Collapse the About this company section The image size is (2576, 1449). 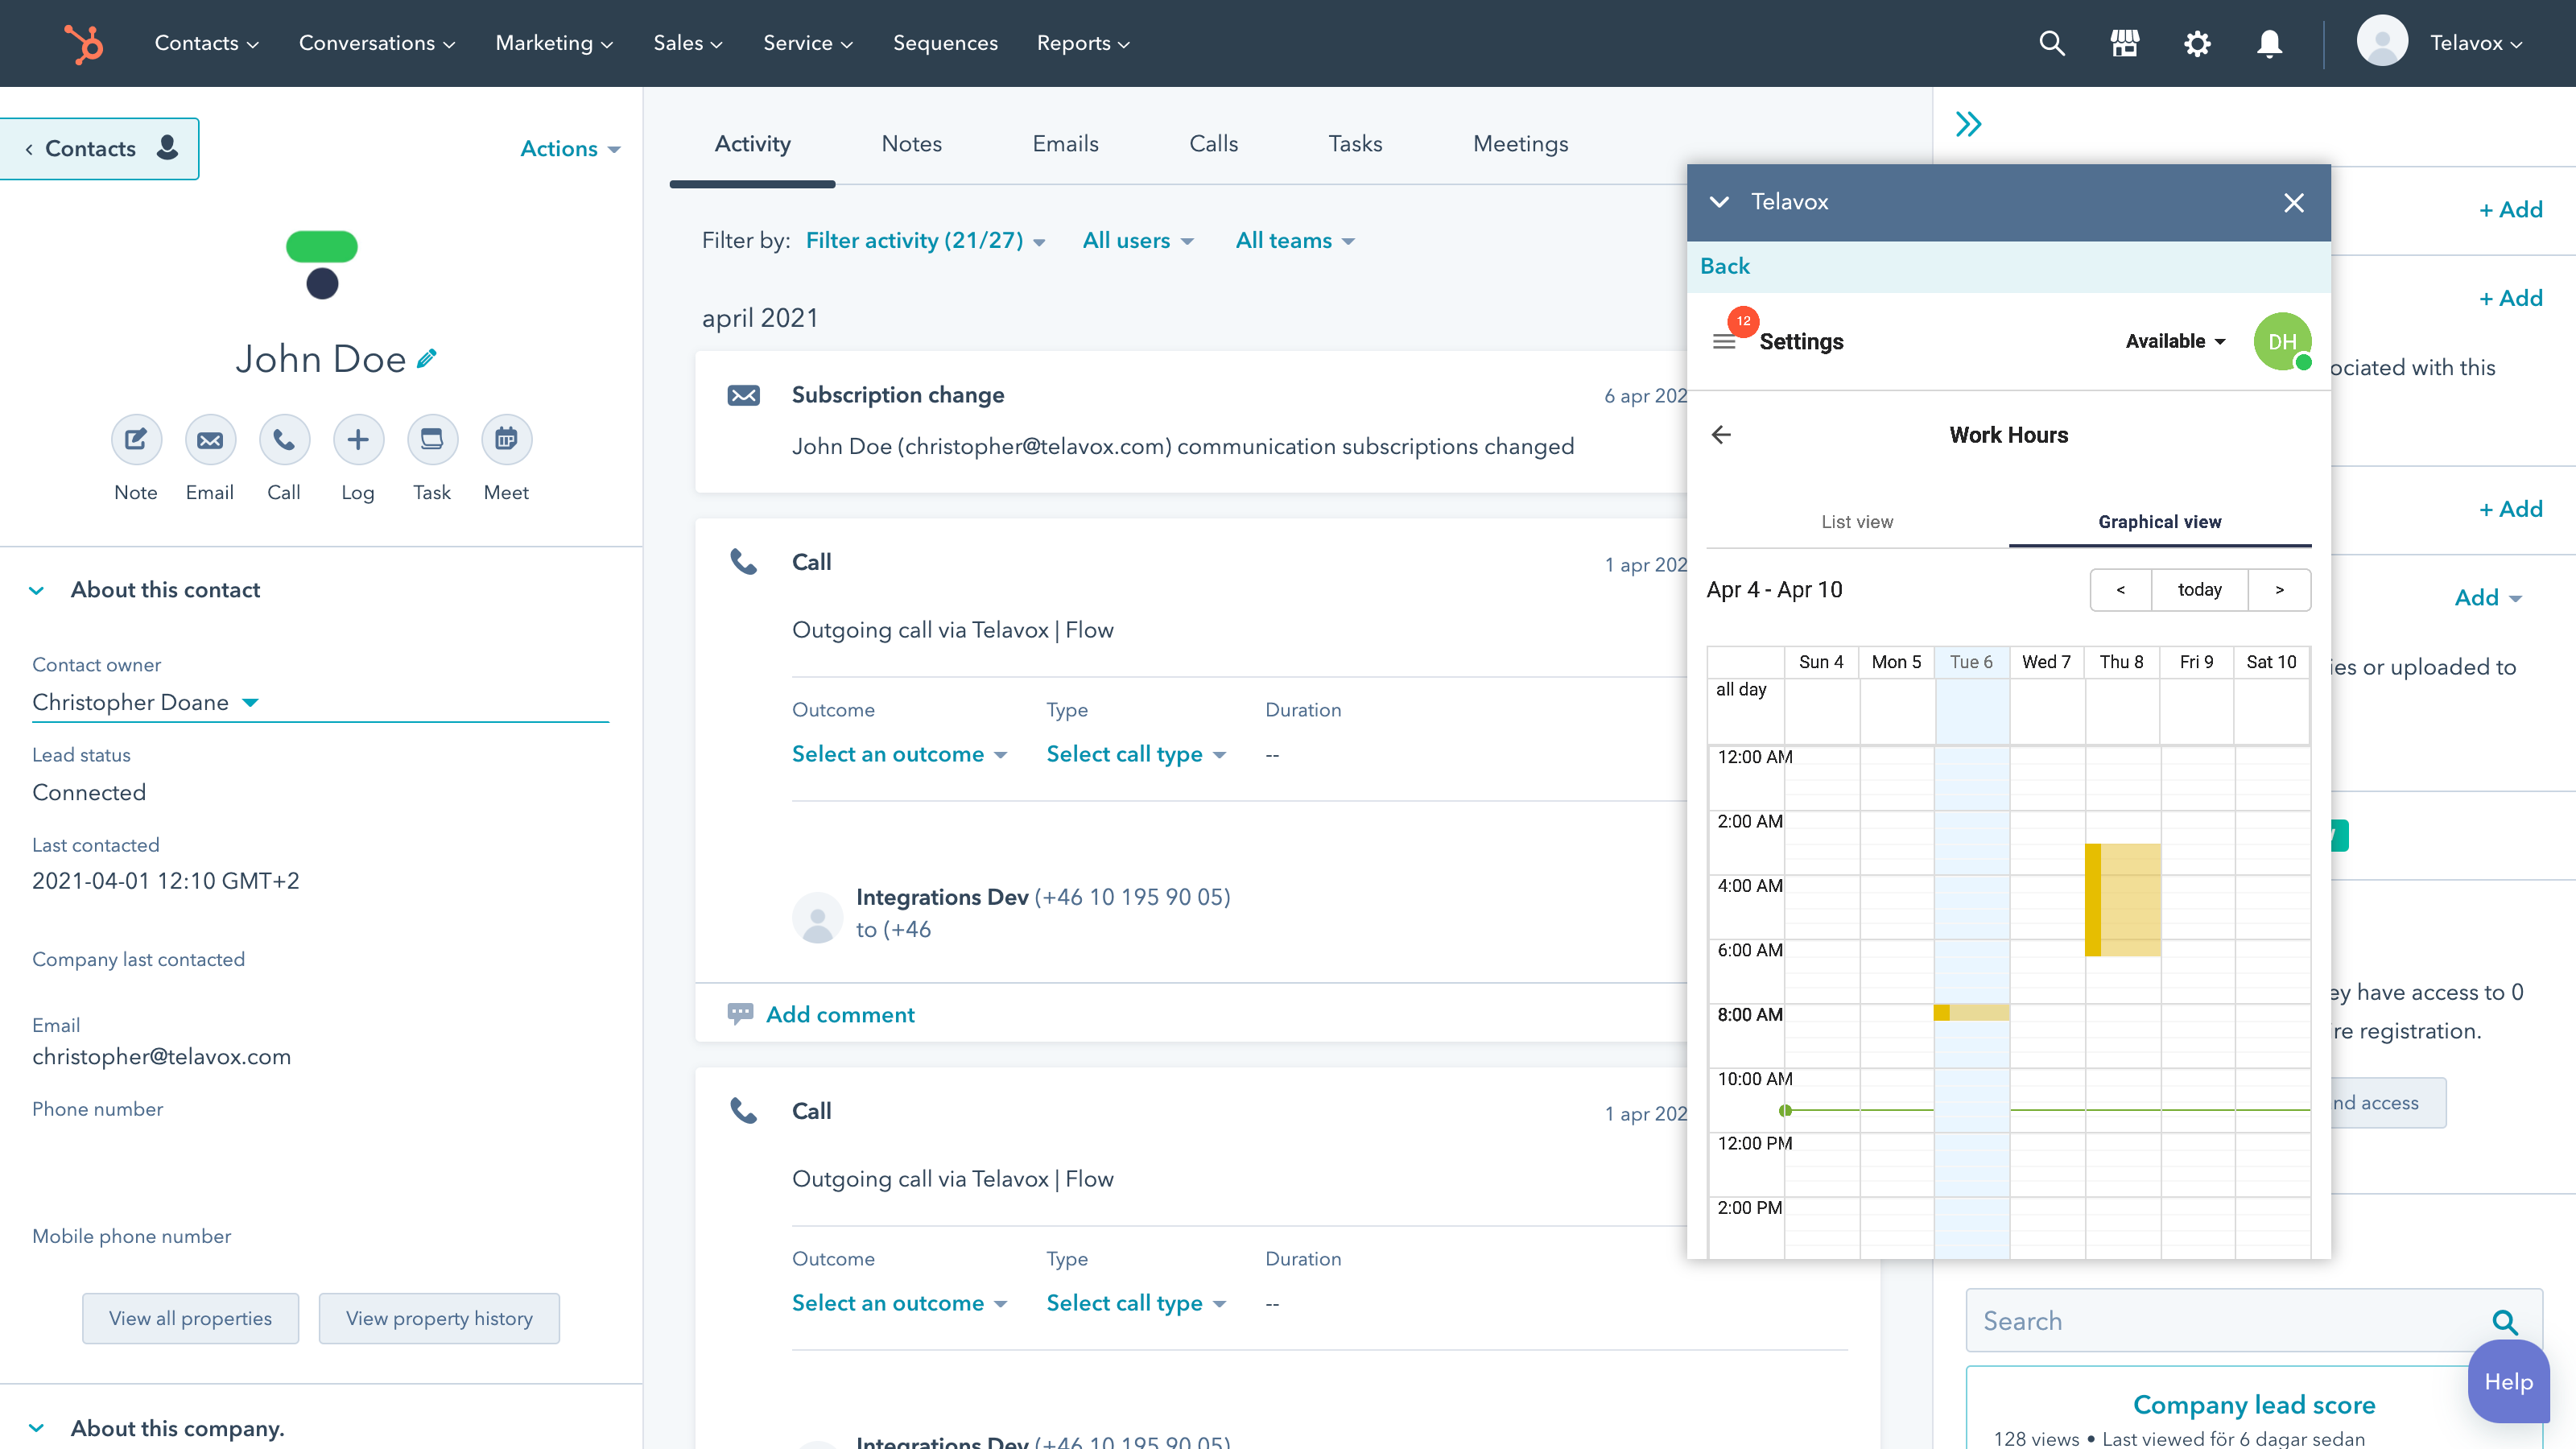(x=36, y=1428)
